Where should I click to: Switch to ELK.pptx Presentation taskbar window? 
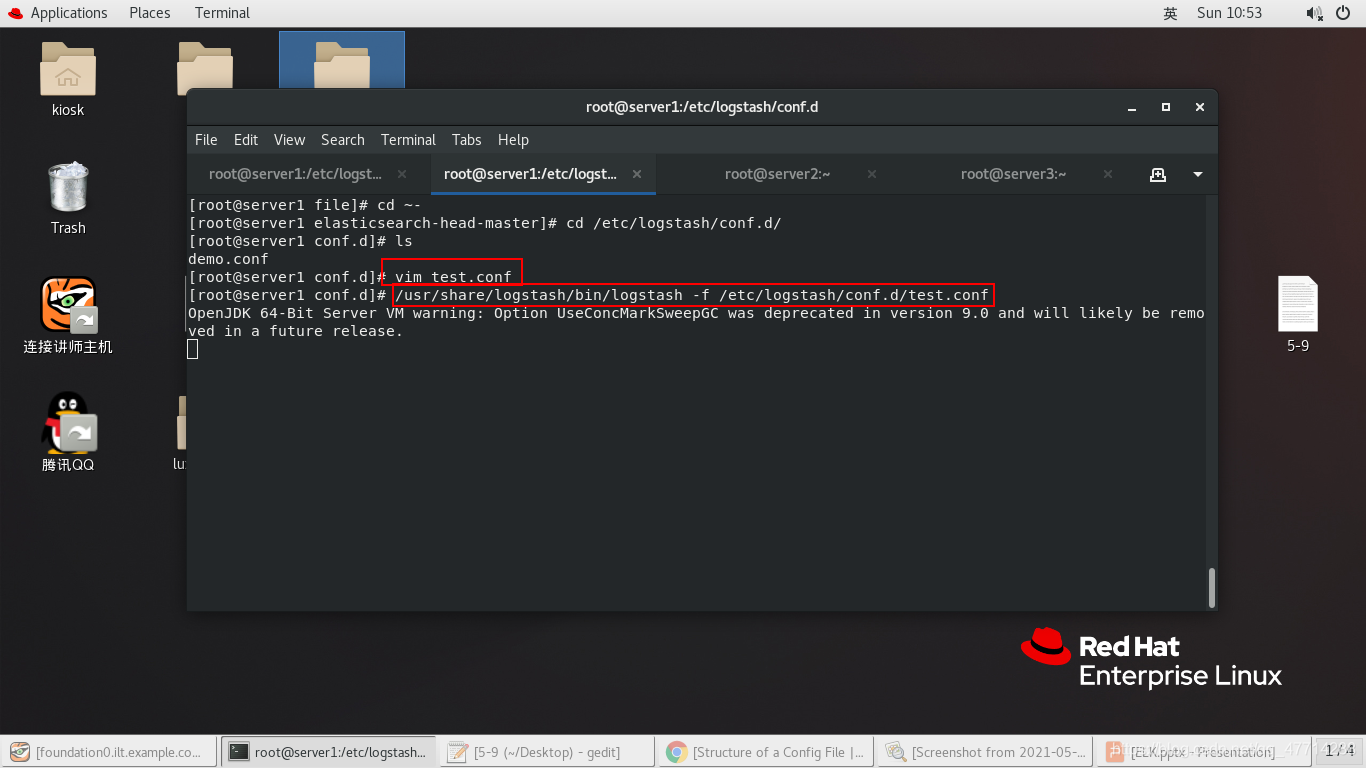coord(1203,752)
